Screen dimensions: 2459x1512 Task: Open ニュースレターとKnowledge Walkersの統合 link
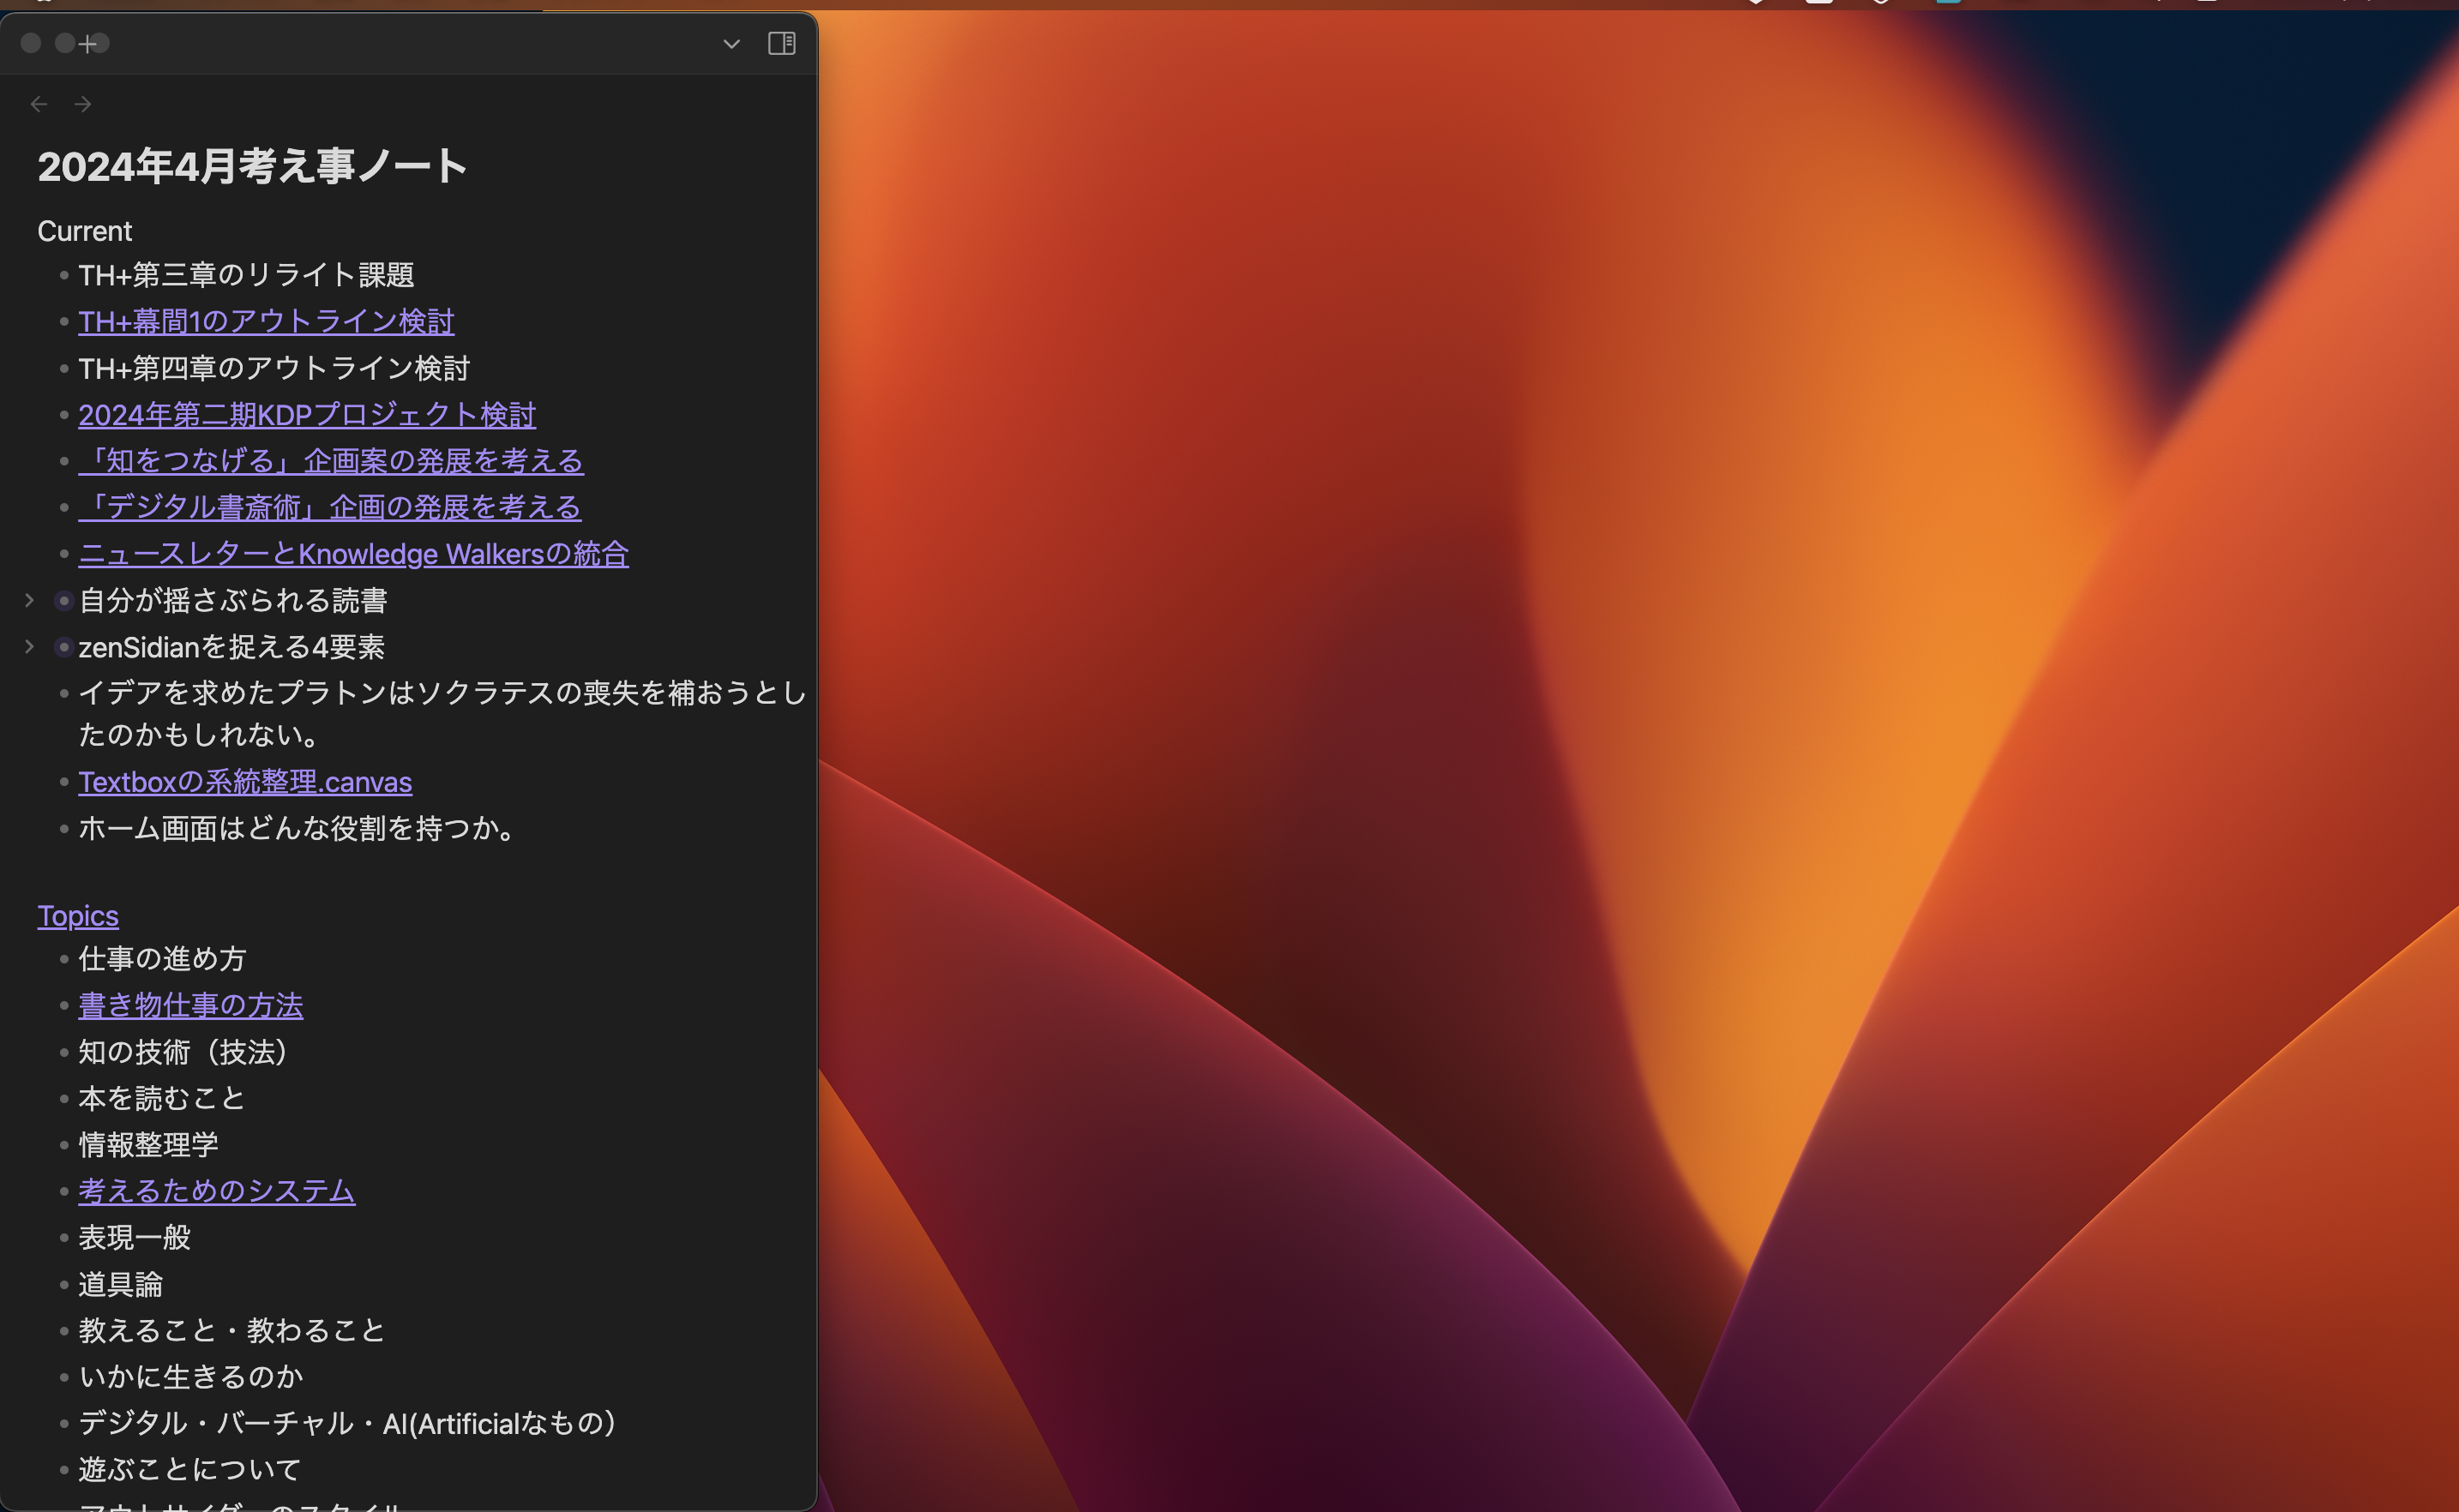[x=353, y=554]
